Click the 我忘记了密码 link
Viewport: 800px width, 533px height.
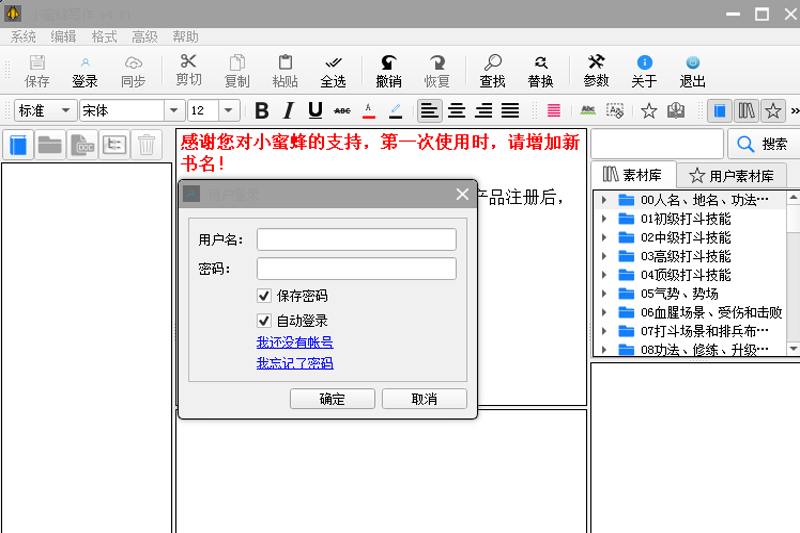[294, 363]
